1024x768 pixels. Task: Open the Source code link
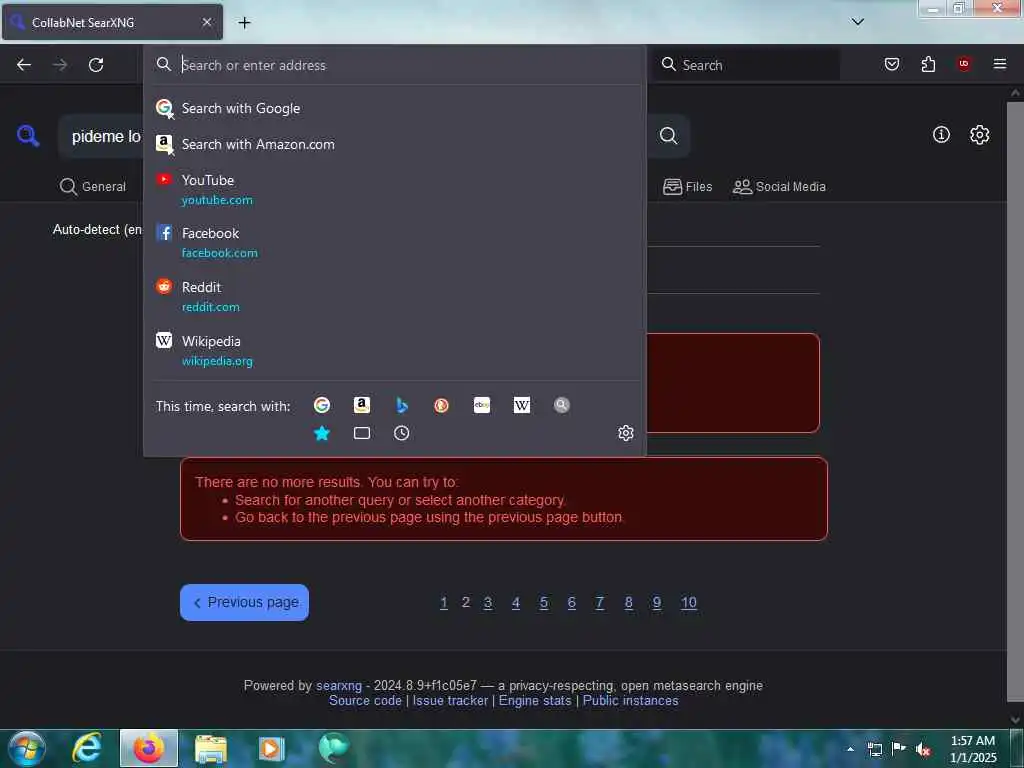pyautogui.click(x=365, y=701)
